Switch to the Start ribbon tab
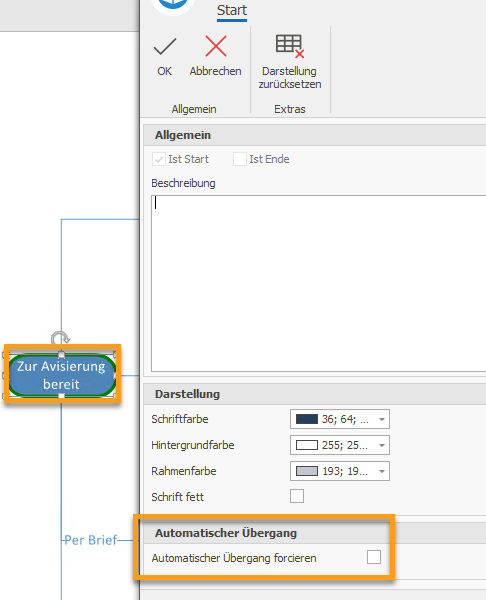 232,10
